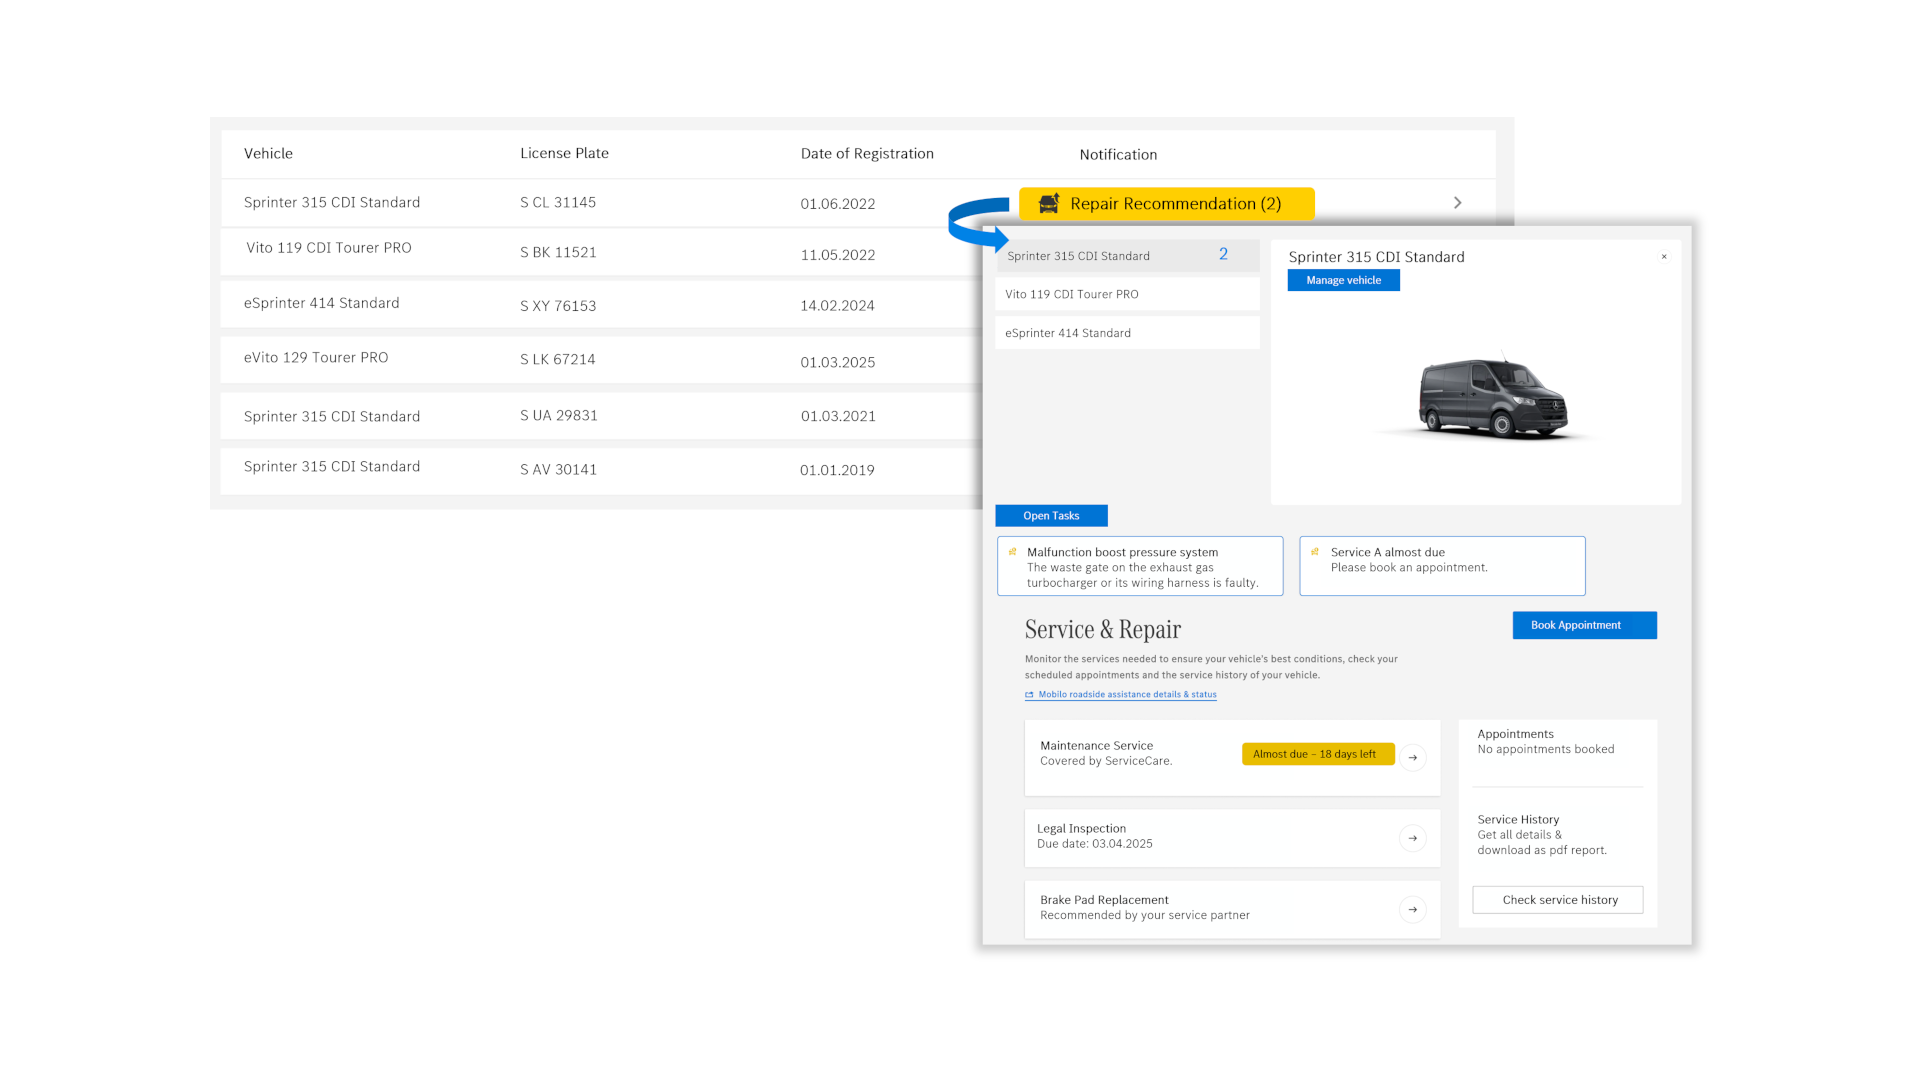Expand the Repair Recommendation row chevron
The image size is (1920, 1080).
pyautogui.click(x=1458, y=202)
